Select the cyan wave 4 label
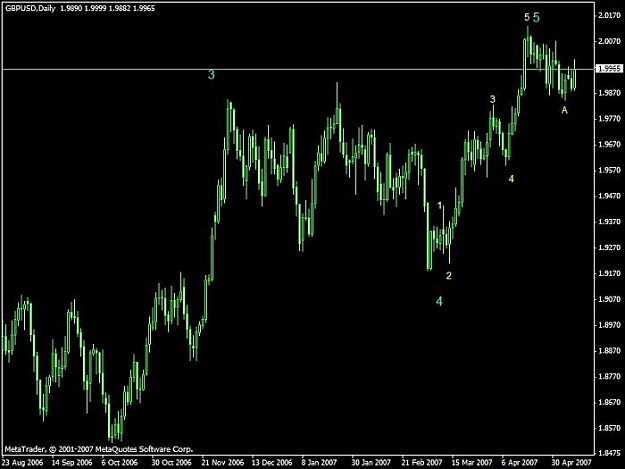625x469 pixels. (x=439, y=301)
